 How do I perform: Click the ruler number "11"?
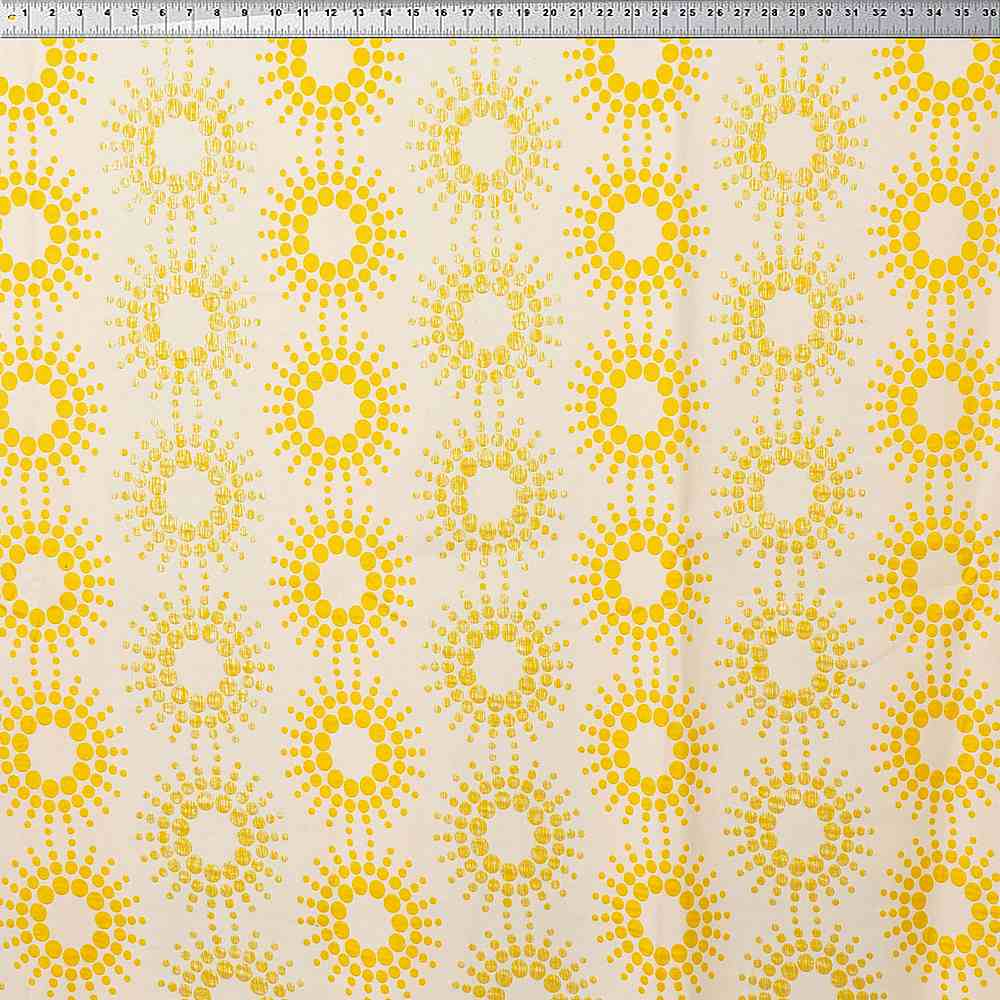[302, 12]
